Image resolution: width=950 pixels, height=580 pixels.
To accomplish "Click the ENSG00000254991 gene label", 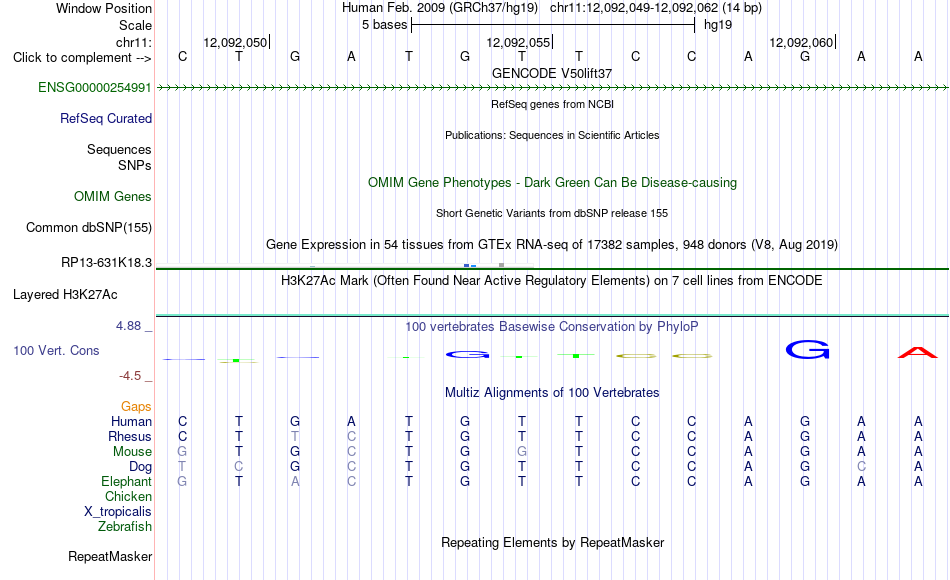I will coord(95,88).
